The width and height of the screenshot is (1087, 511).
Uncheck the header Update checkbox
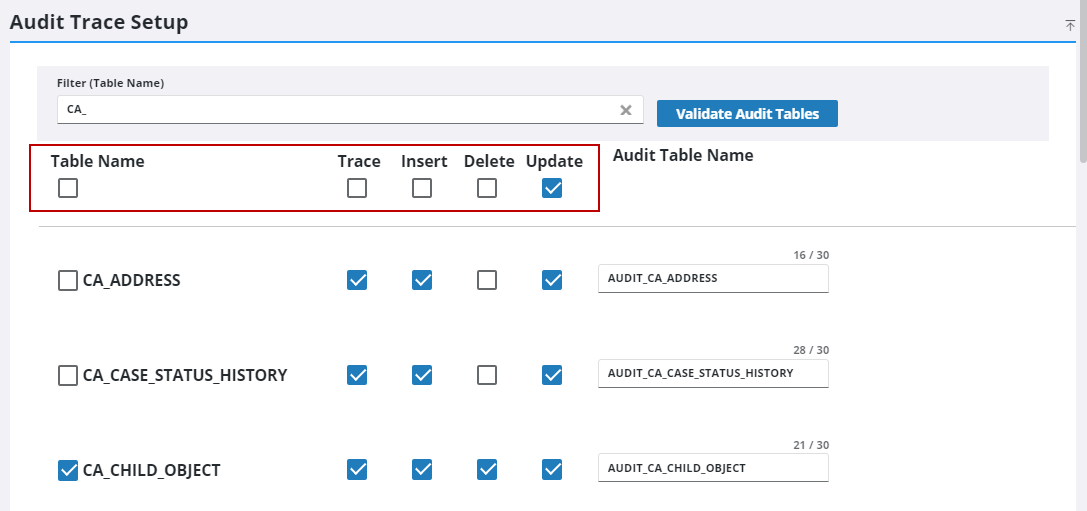(x=552, y=188)
